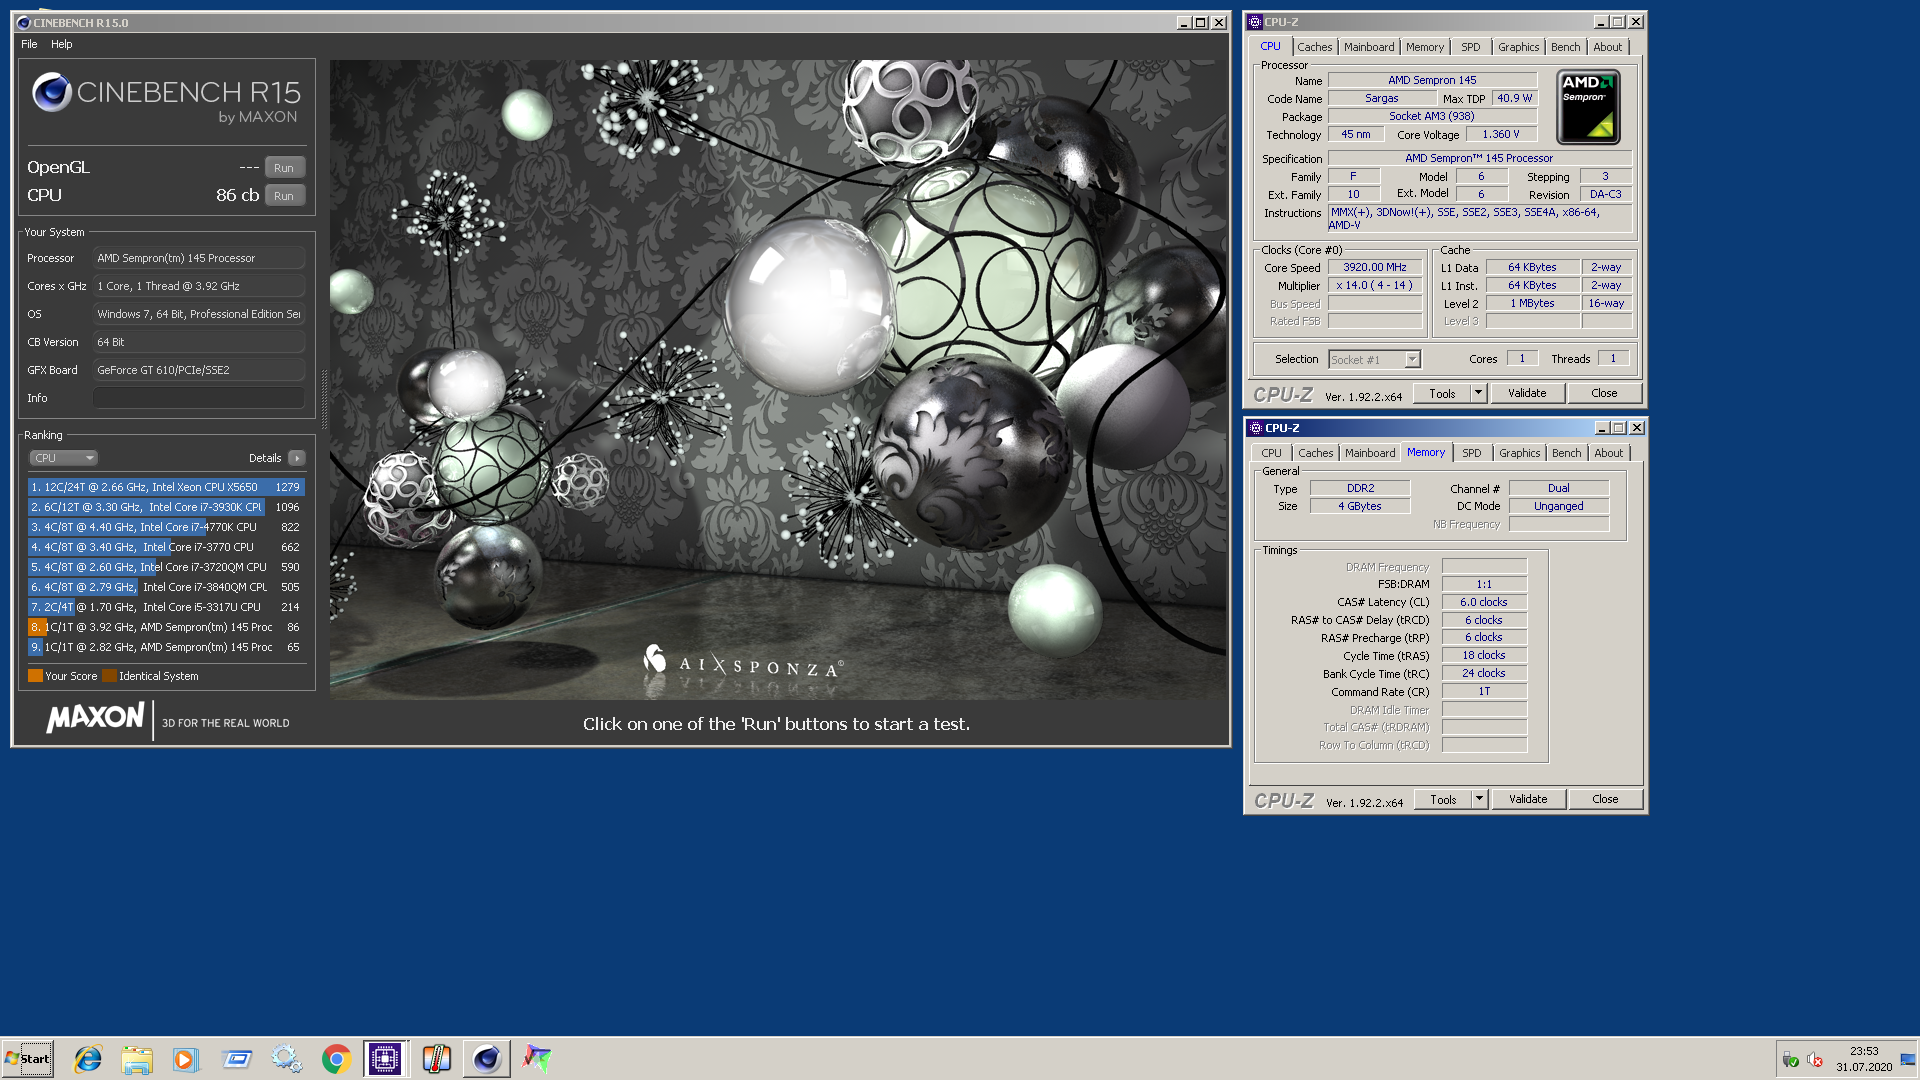
Task: Switch to Caches tab in bottom CPU-Z
Action: pyautogui.click(x=1315, y=453)
